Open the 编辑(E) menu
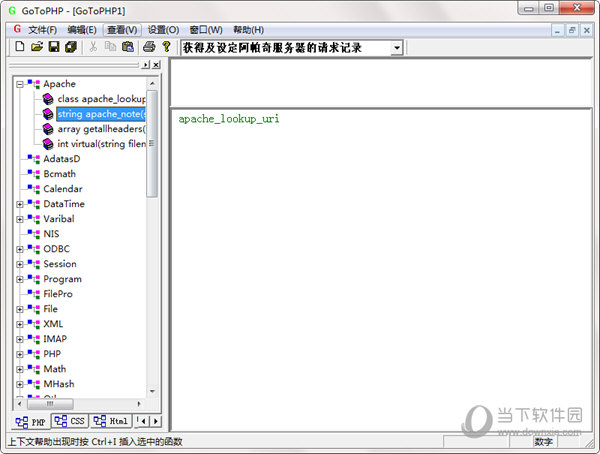Viewport: 600px width, 454px height. click(82, 30)
